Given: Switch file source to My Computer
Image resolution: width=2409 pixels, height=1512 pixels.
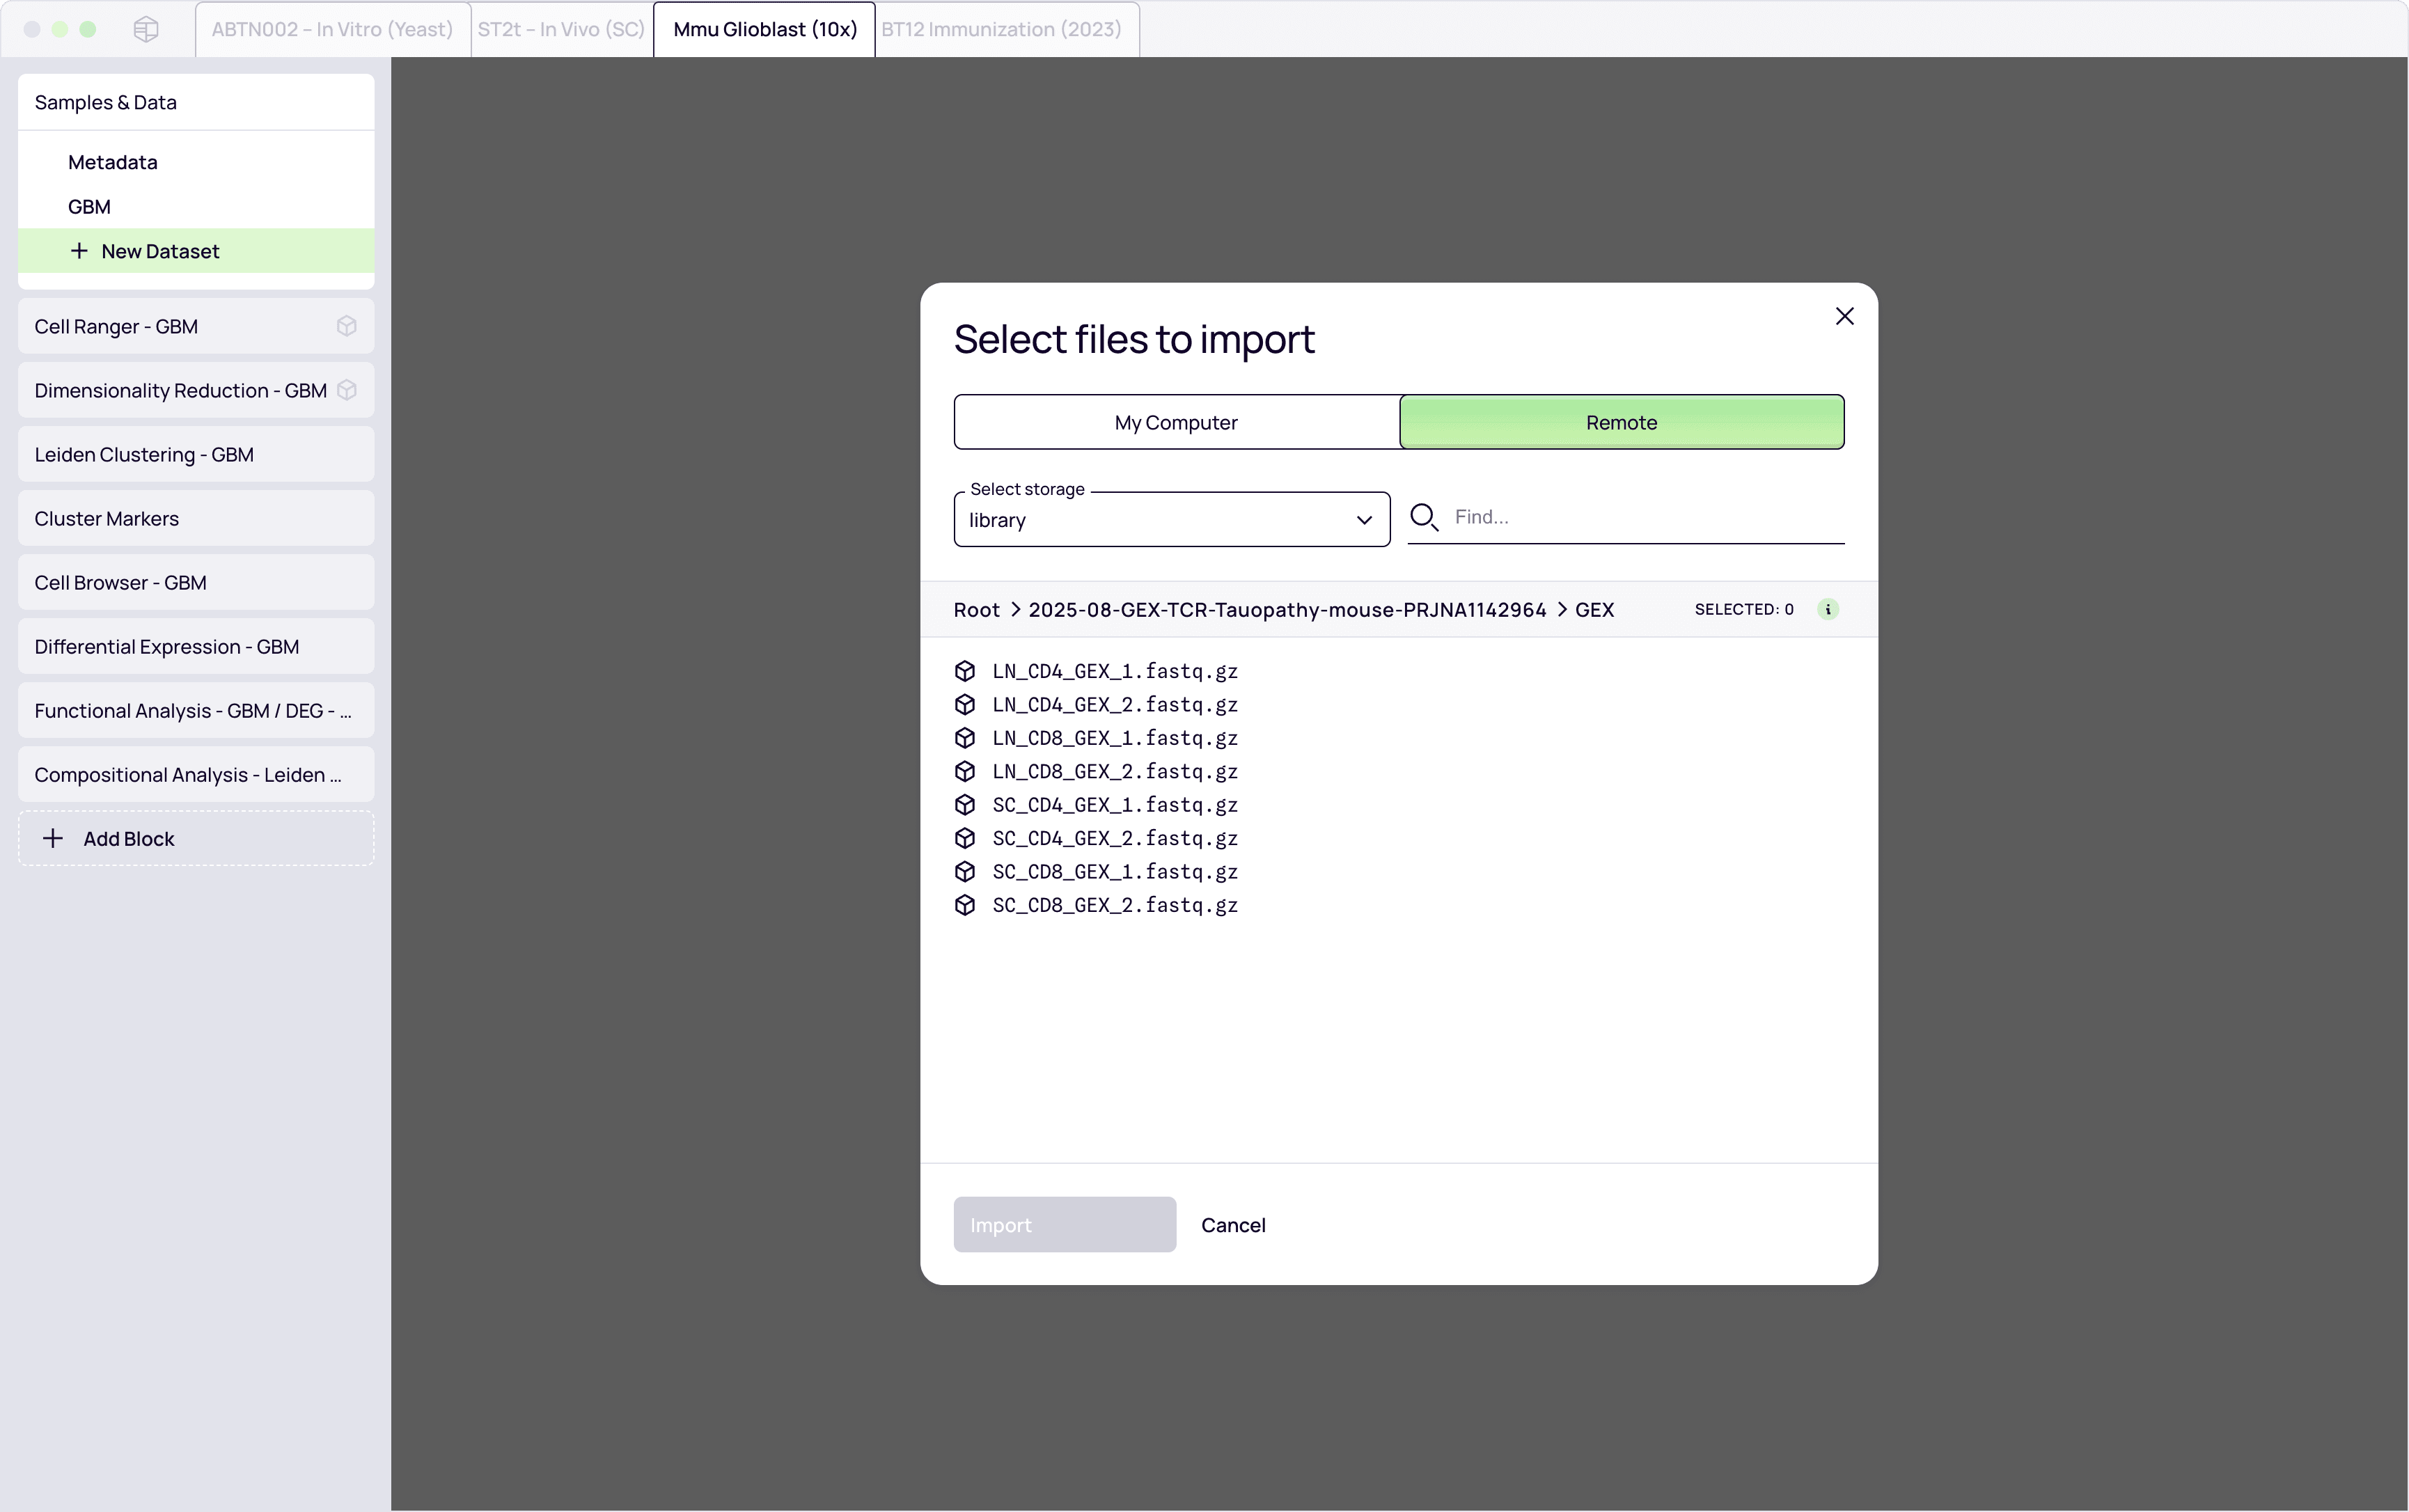Looking at the screenshot, I should (x=1176, y=422).
